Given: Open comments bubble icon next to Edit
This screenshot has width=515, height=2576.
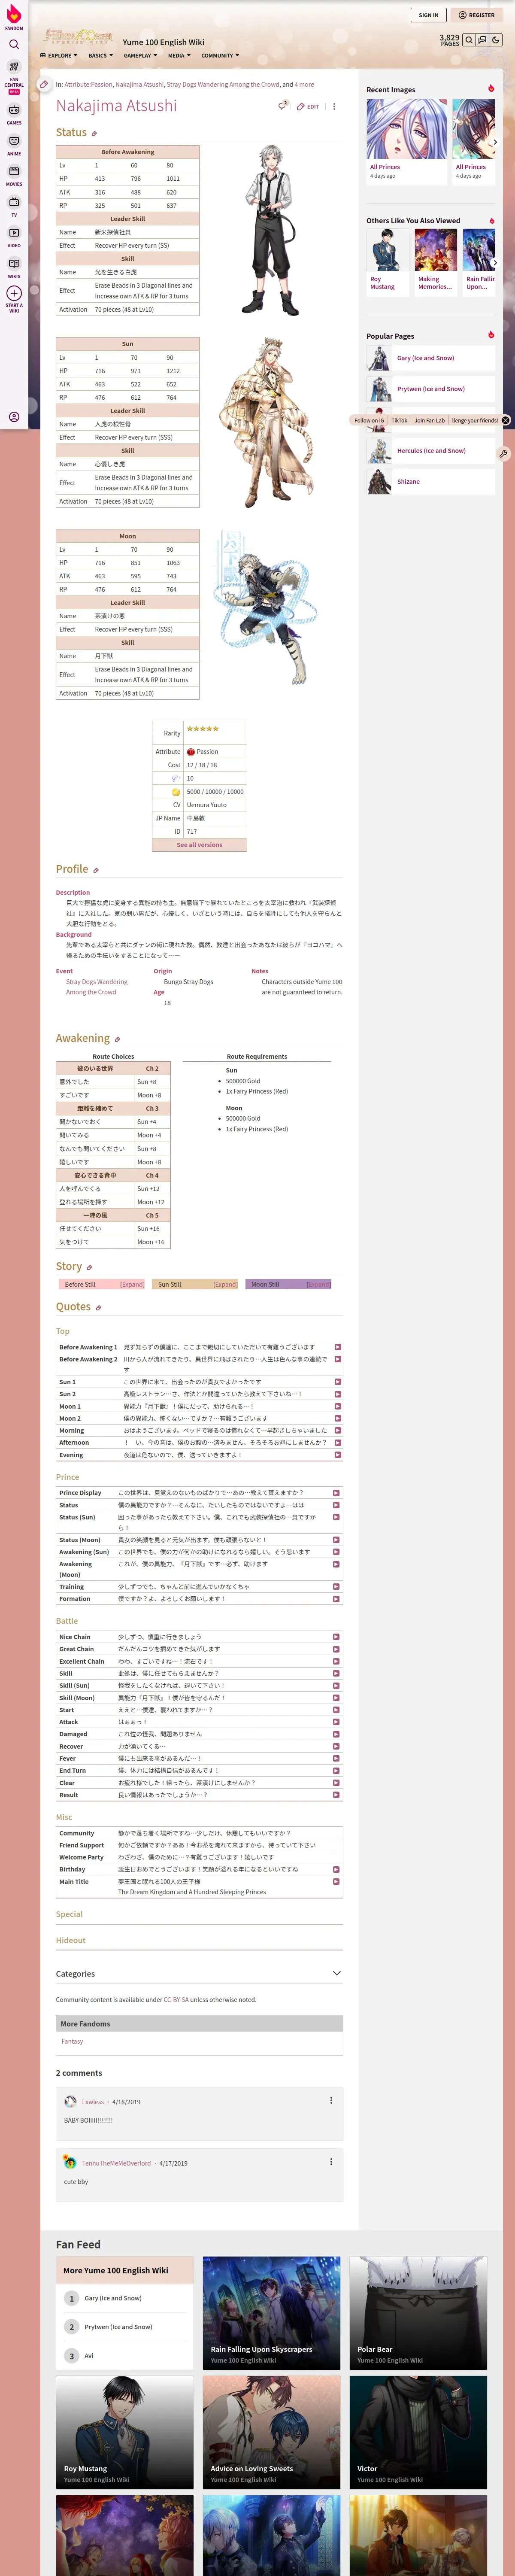Looking at the screenshot, I should point(283,105).
